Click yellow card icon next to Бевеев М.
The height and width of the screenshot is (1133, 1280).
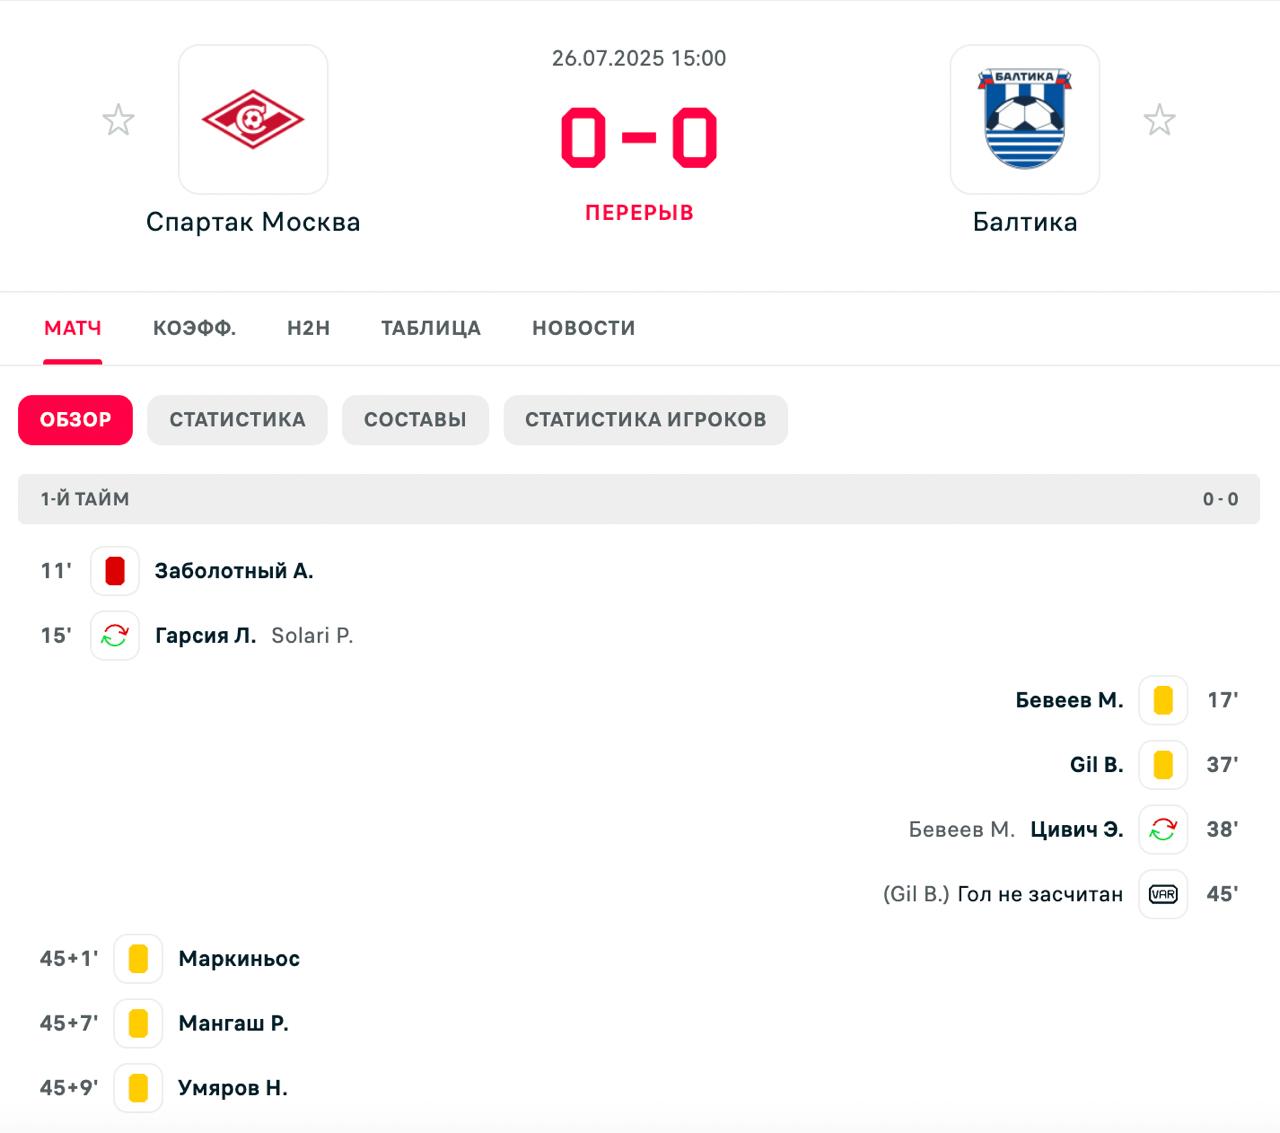[x=1163, y=700]
